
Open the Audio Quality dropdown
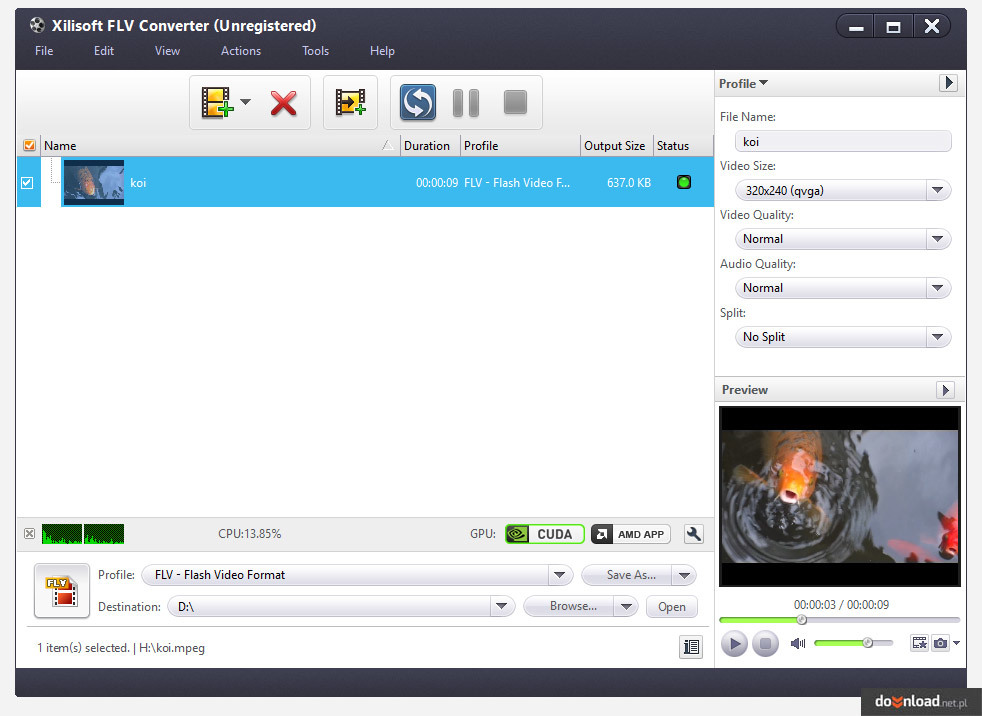click(x=843, y=288)
